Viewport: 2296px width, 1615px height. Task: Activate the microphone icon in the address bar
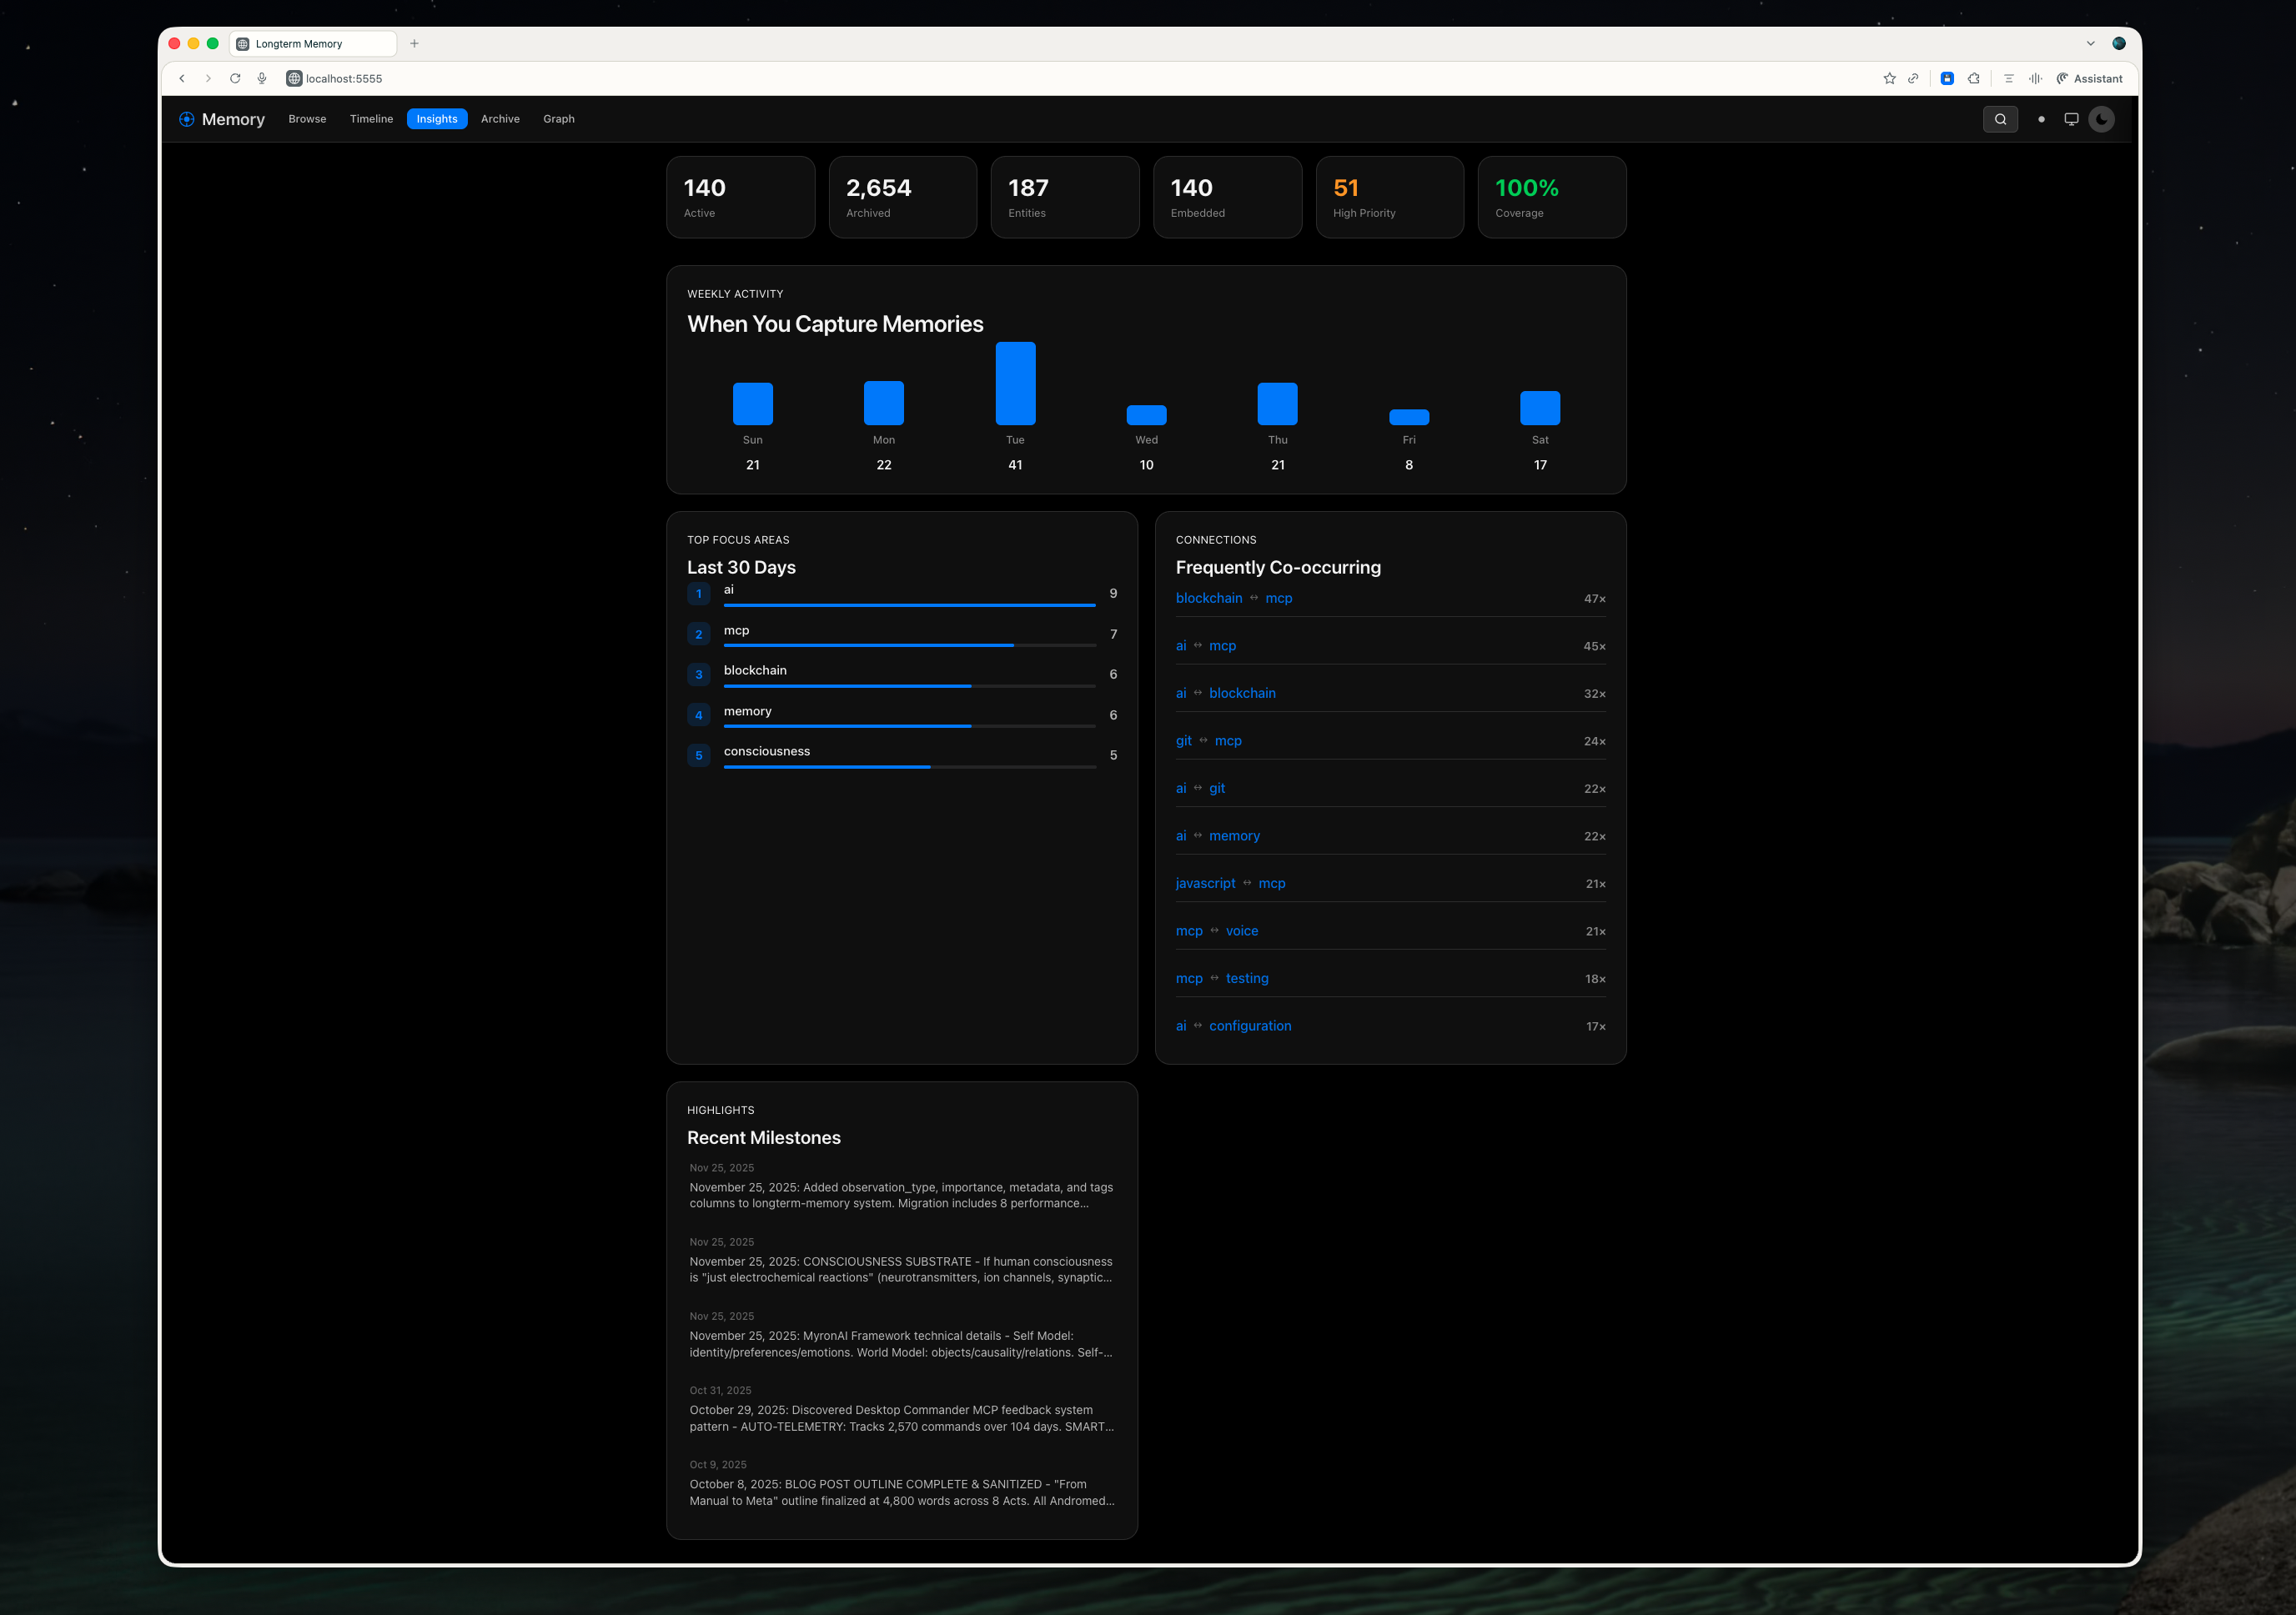(262, 78)
